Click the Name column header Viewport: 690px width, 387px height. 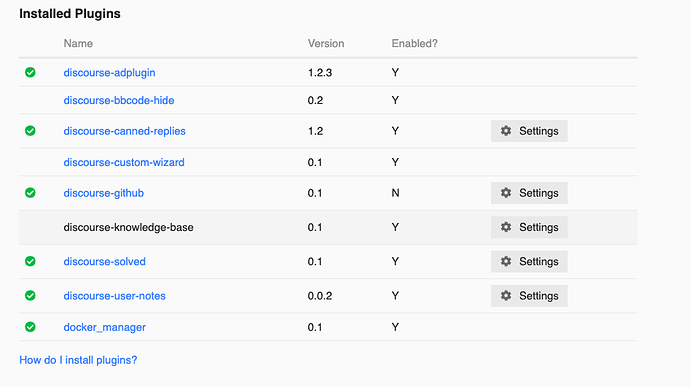point(78,43)
